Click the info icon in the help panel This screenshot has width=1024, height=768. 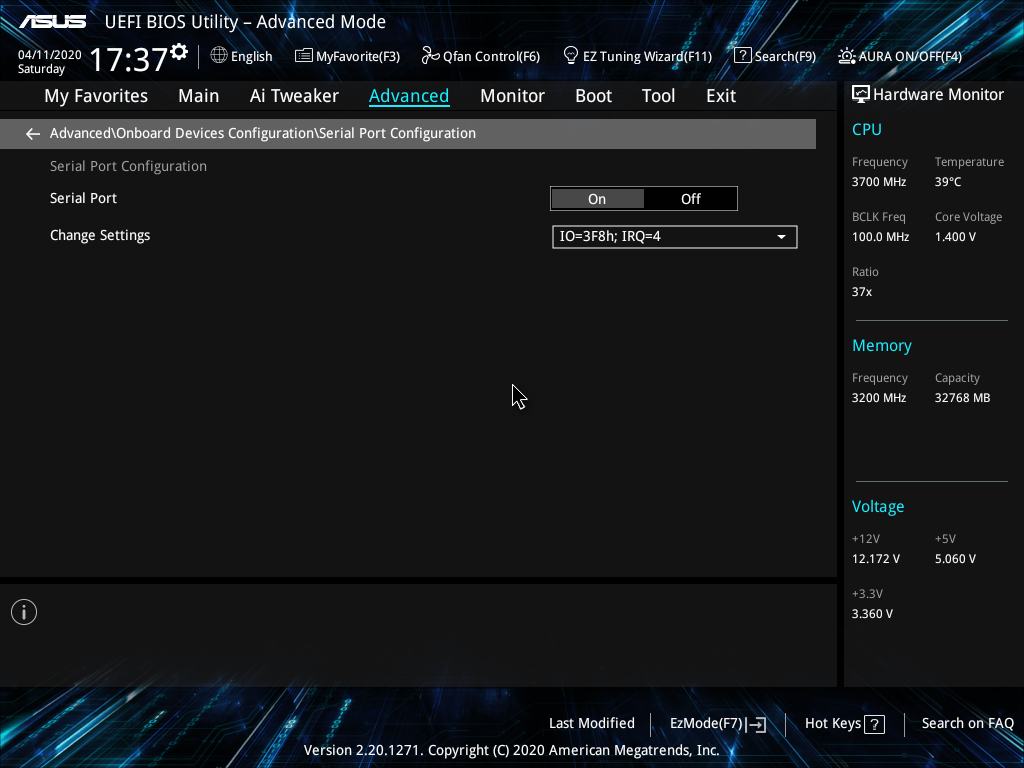(24, 613)
